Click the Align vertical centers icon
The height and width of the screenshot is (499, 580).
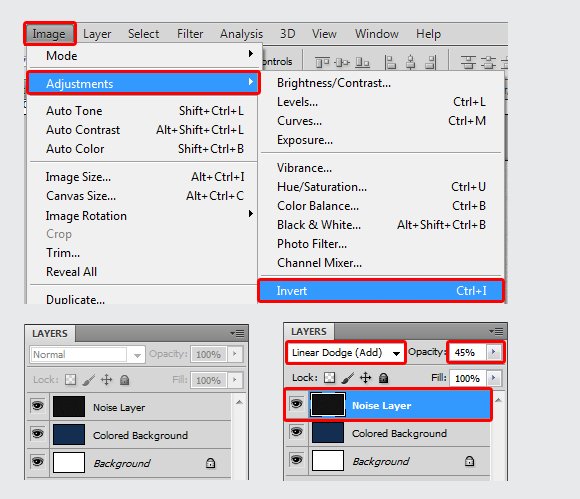[x=342, y=63]
